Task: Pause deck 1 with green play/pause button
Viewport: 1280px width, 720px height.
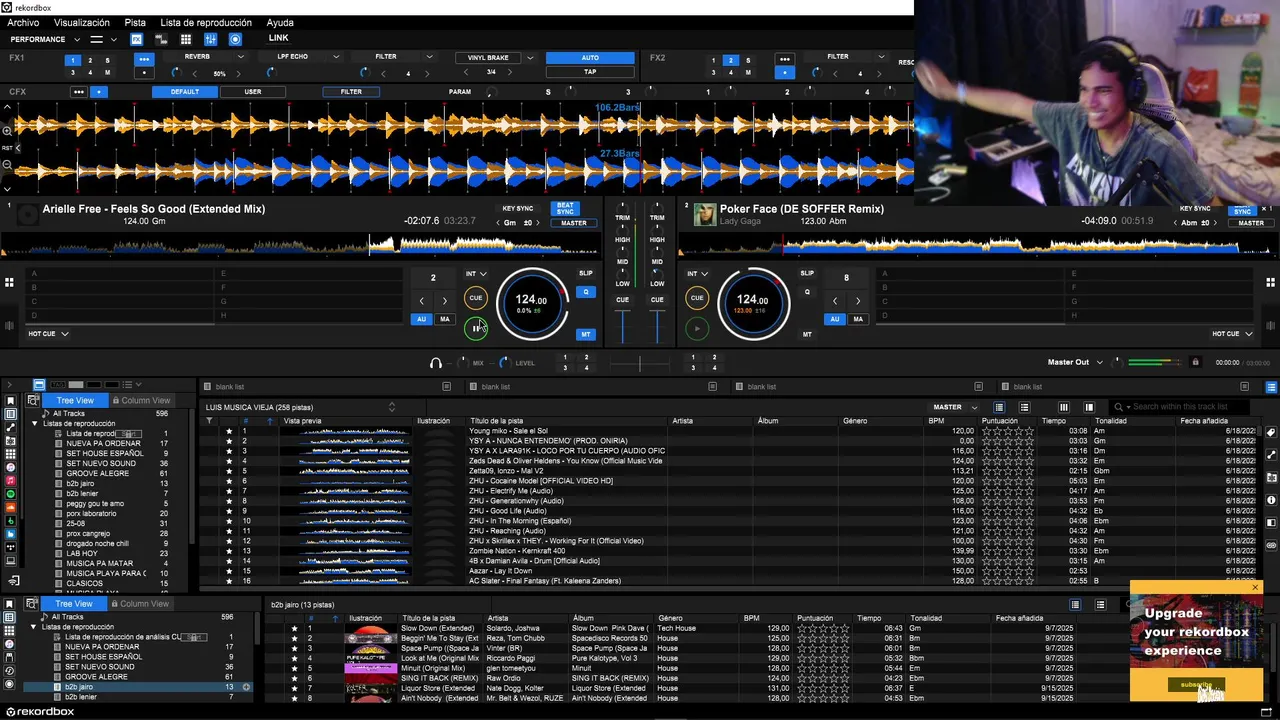Action: point(476,328)
